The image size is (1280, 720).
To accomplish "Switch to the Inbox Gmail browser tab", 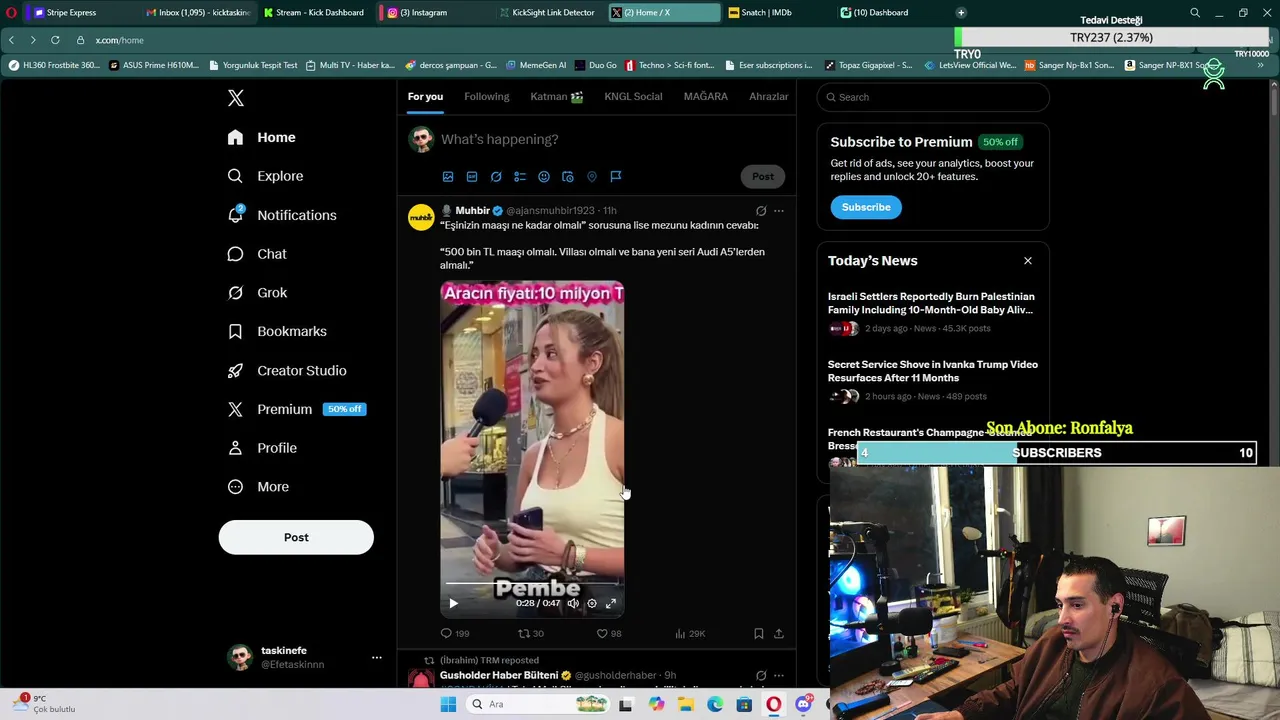I will click(x=197, y=12).
